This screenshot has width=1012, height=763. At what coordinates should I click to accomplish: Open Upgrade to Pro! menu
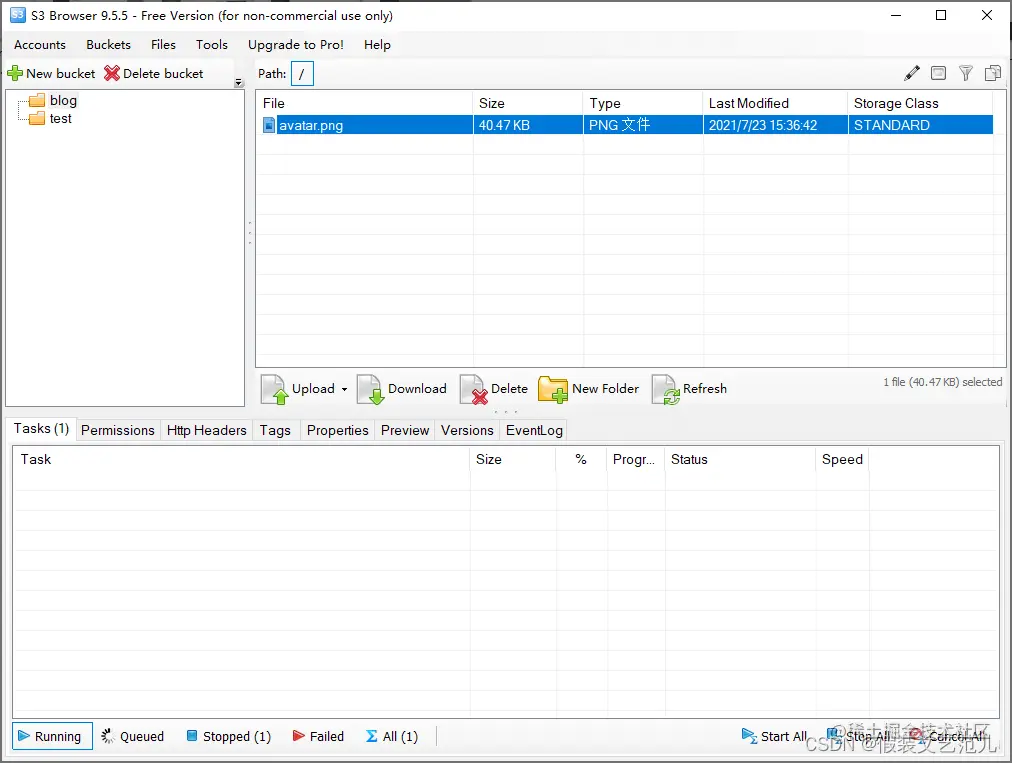(x=296, y=45)
